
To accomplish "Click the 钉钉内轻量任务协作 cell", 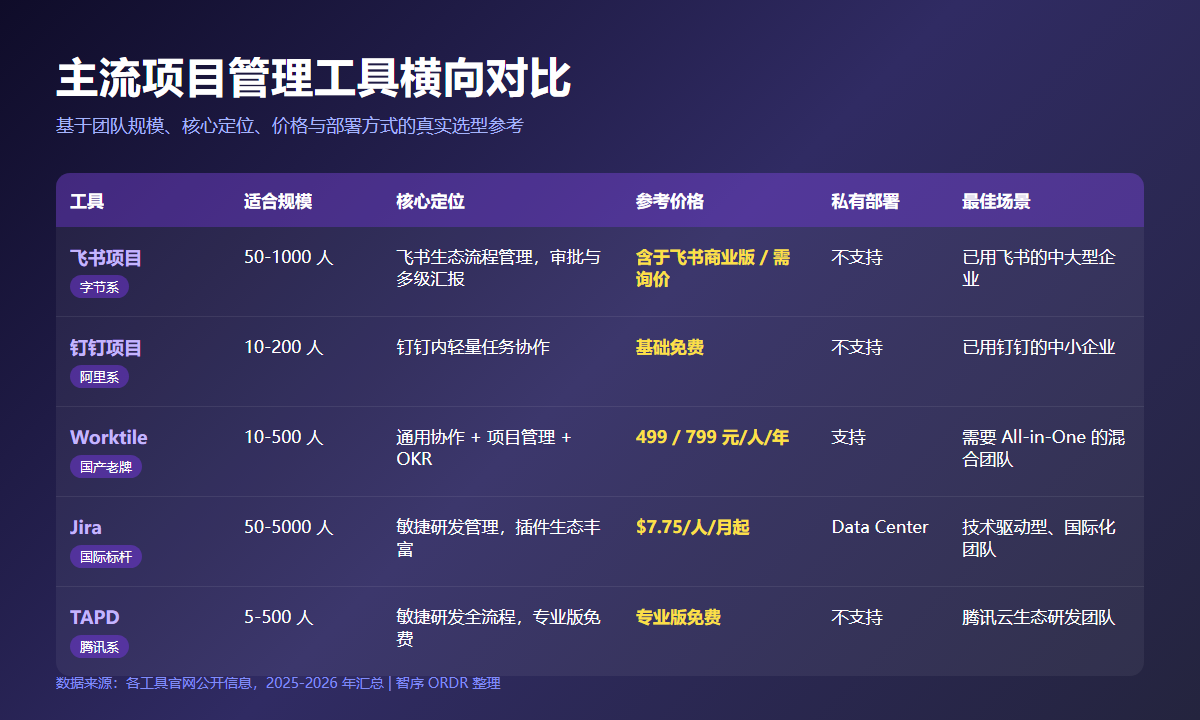I will tap(473, 347).
